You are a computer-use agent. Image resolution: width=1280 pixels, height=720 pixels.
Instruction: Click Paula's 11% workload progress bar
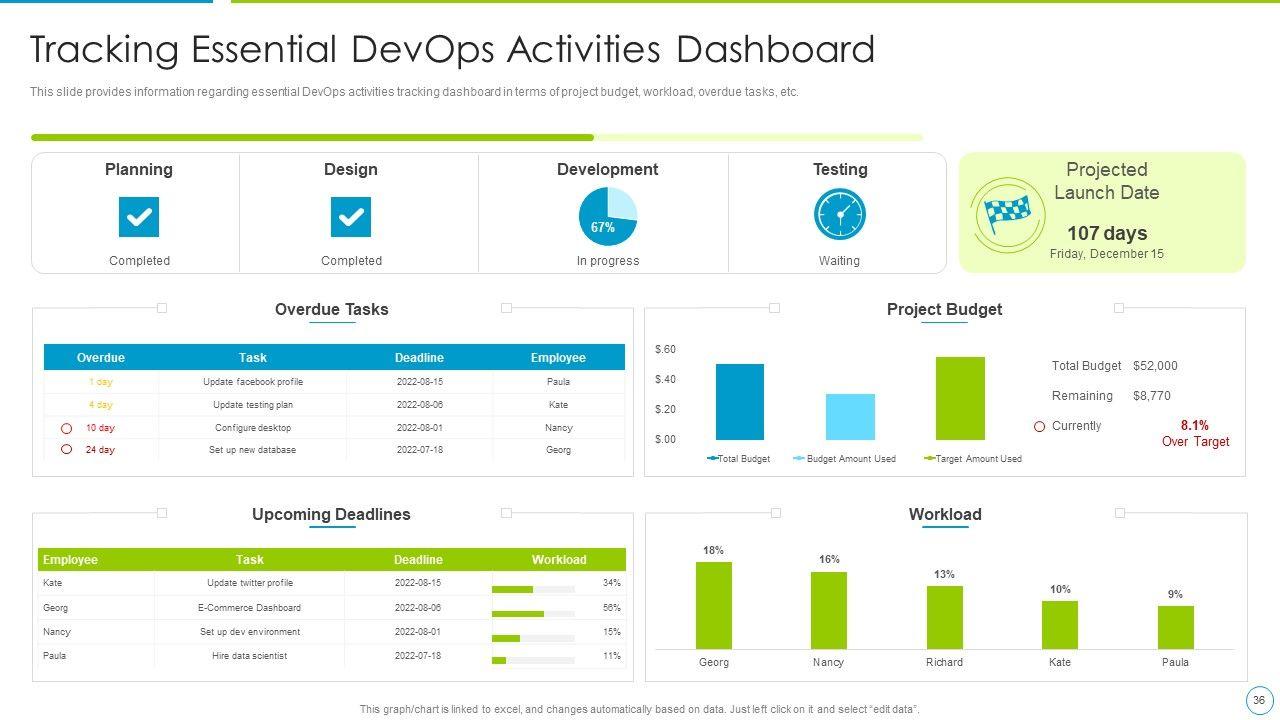coord(533,661)
